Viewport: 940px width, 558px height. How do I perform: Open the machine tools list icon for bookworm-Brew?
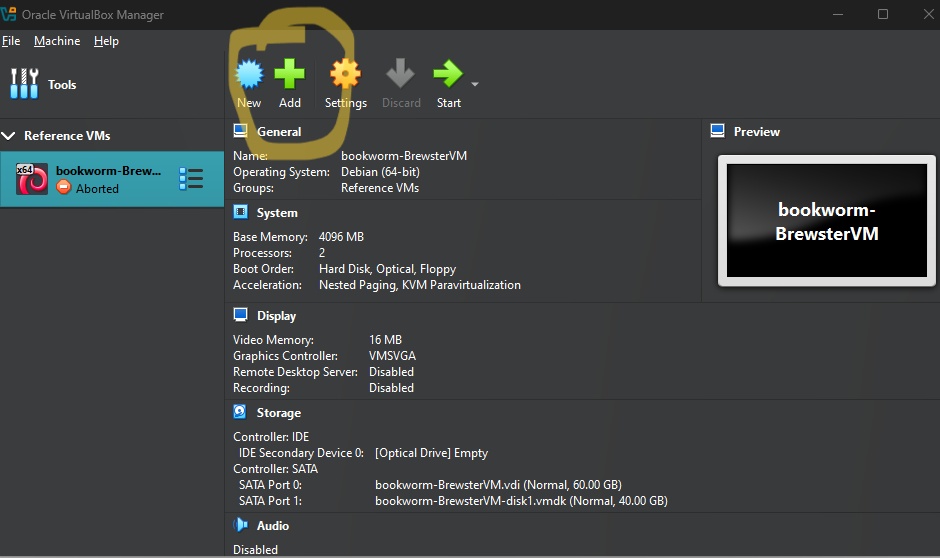[191, 179]
